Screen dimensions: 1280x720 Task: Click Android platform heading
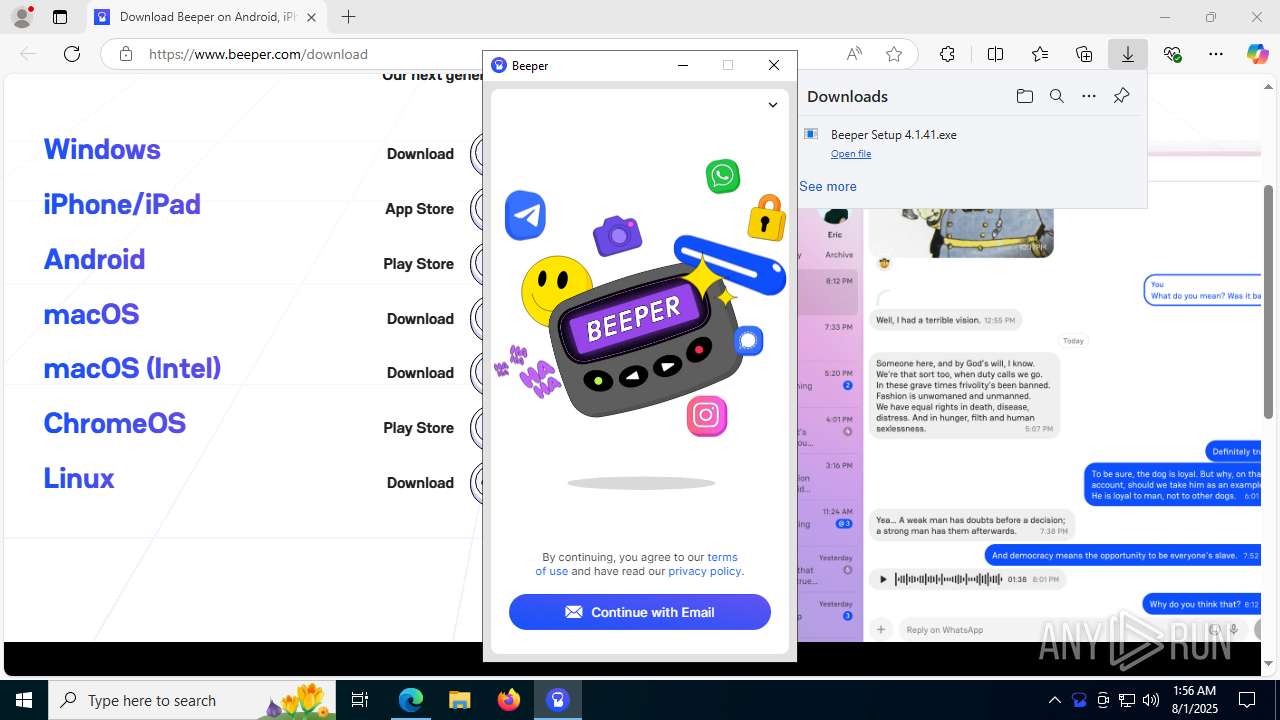click(x=94, y=259)
